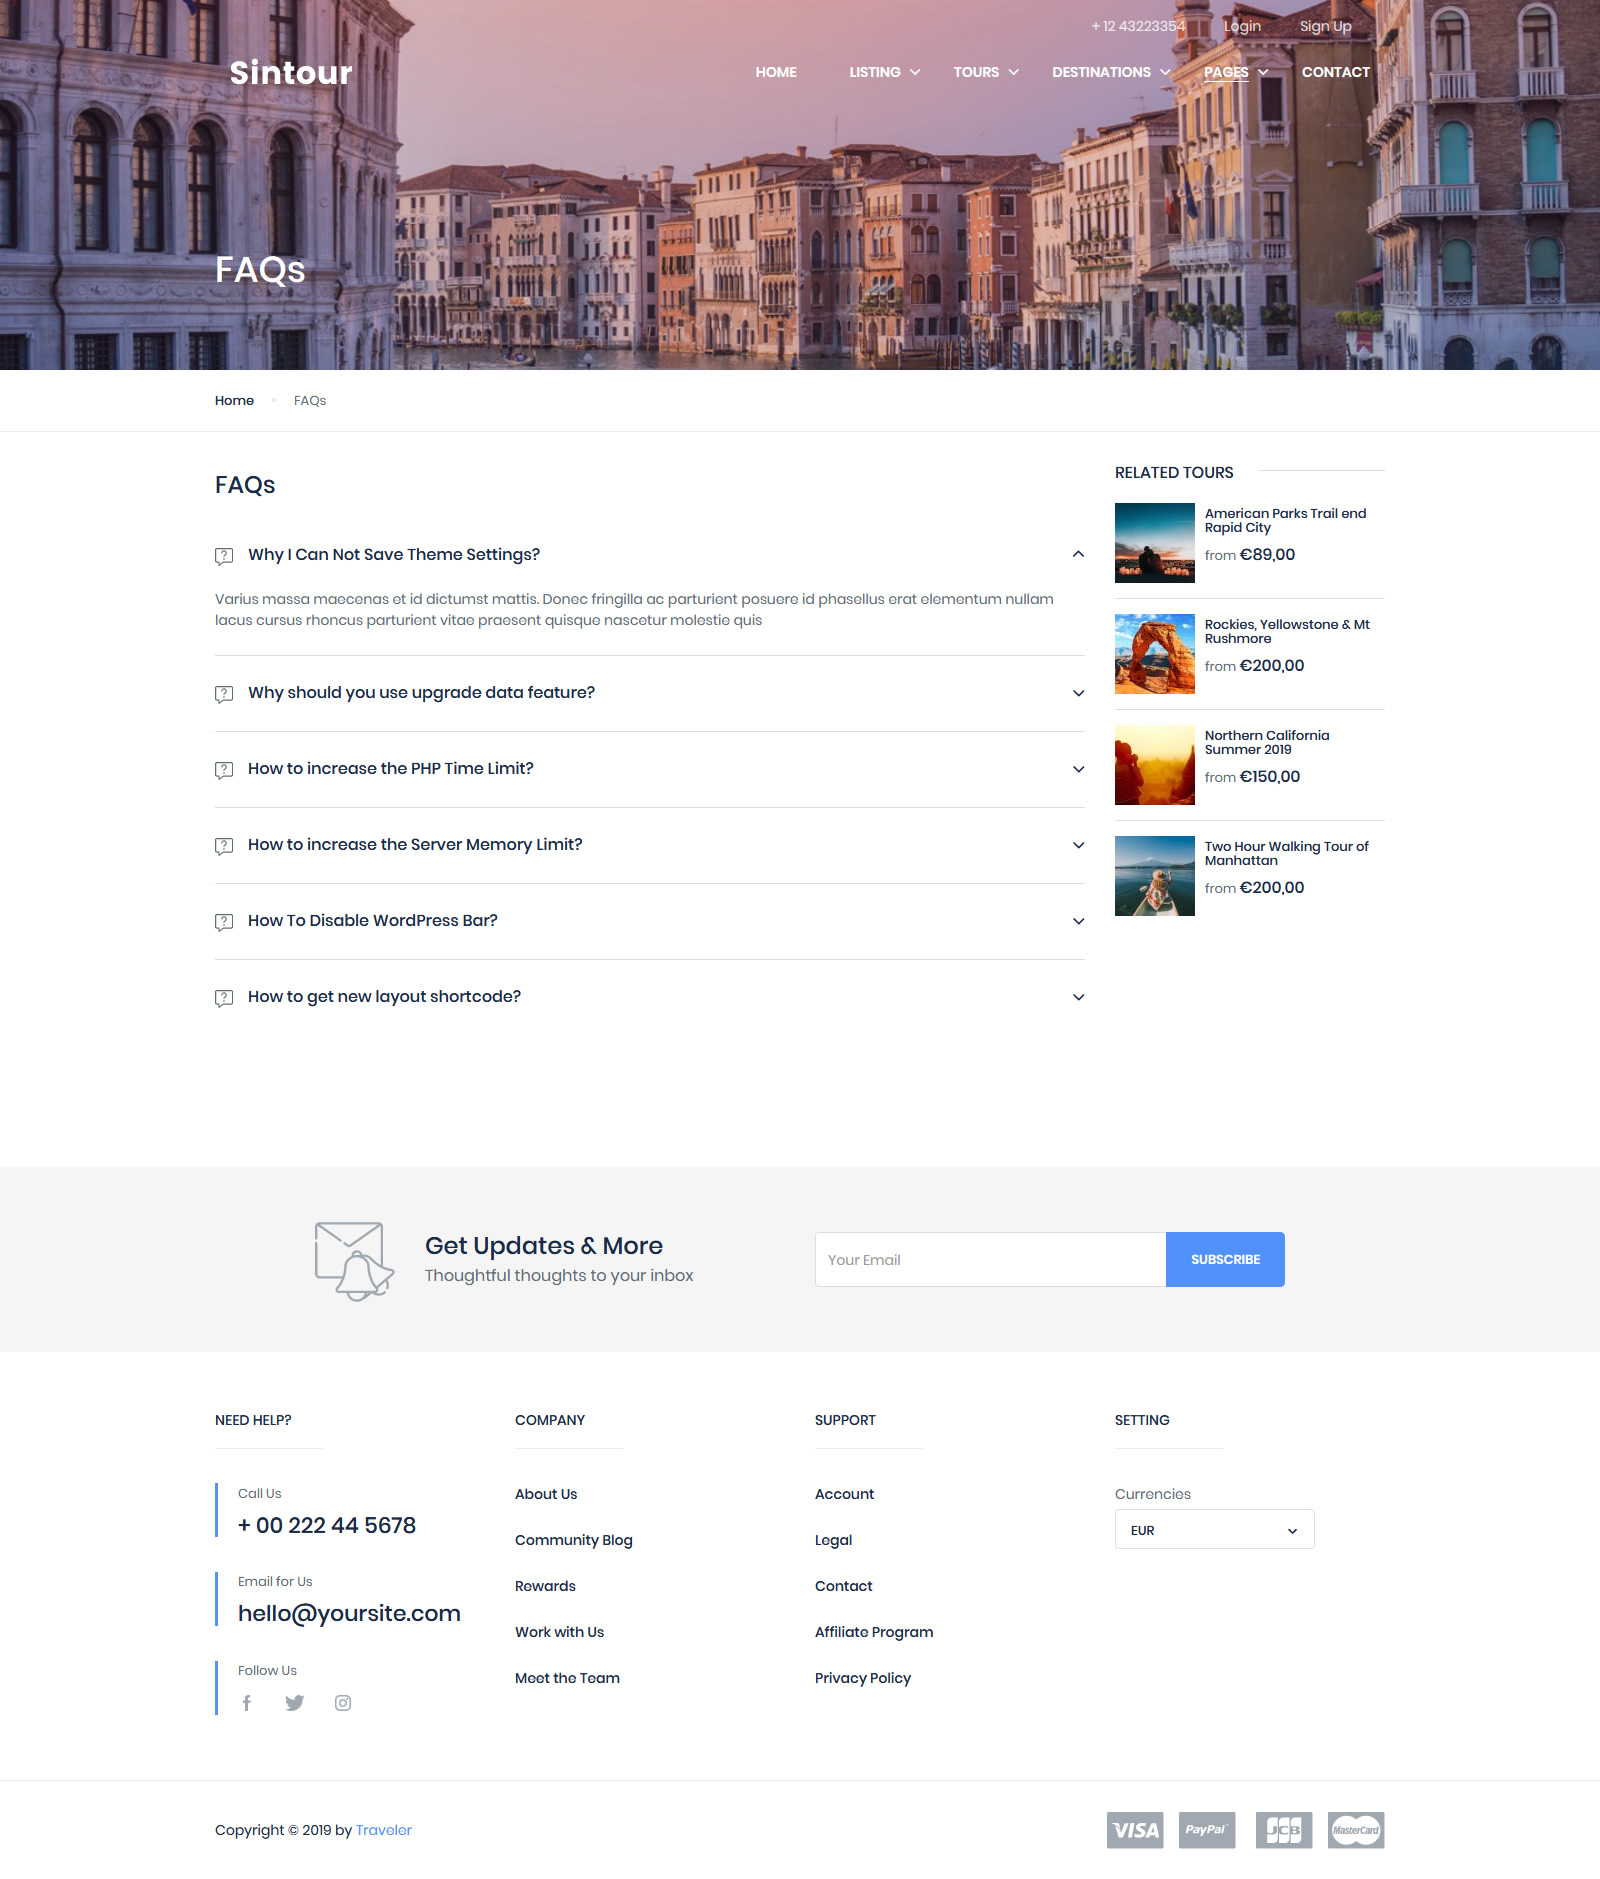Open Rockies, Yellowstone & Mt Rushmore title
Screen dimensions: 1600x1879
(1287, 631)
